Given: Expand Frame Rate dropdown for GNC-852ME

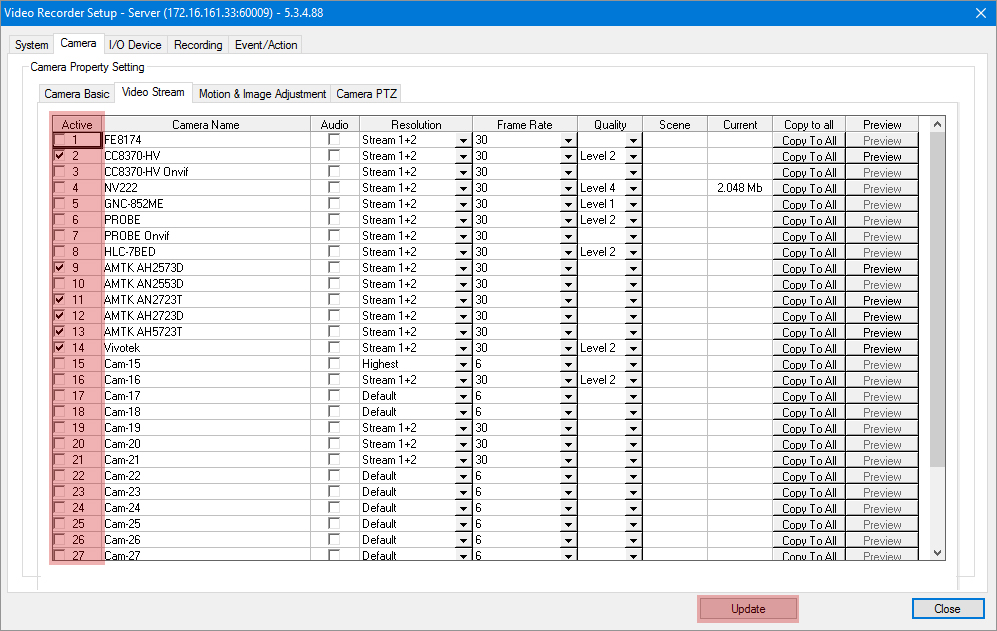Looking at the screenshot, I should pos(568,205).
